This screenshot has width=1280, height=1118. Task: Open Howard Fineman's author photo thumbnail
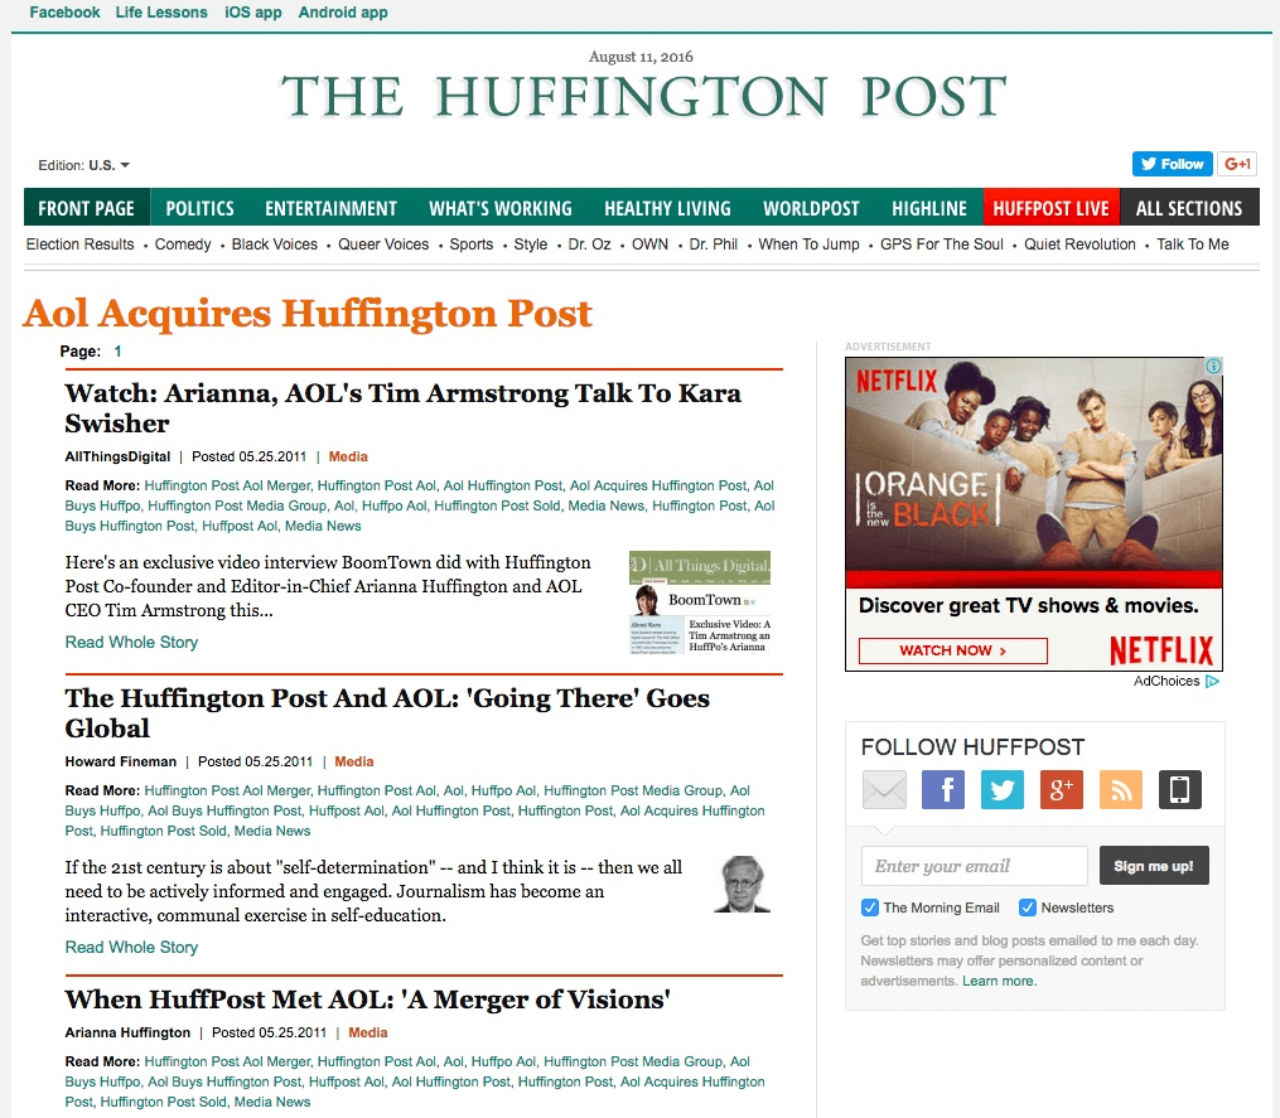pyautogui.click(x=742, y=884)
